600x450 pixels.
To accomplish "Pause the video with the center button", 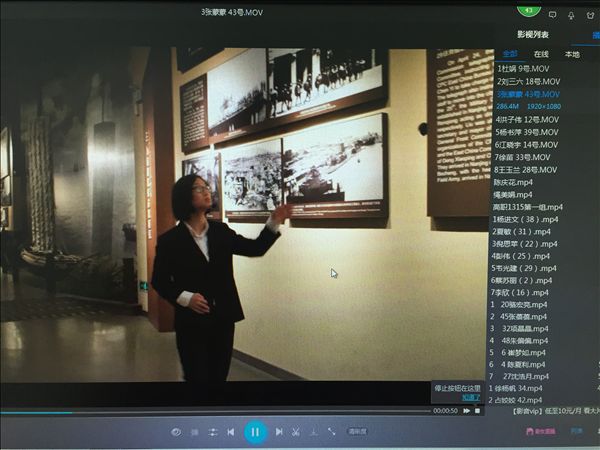I will click(254, 432).
